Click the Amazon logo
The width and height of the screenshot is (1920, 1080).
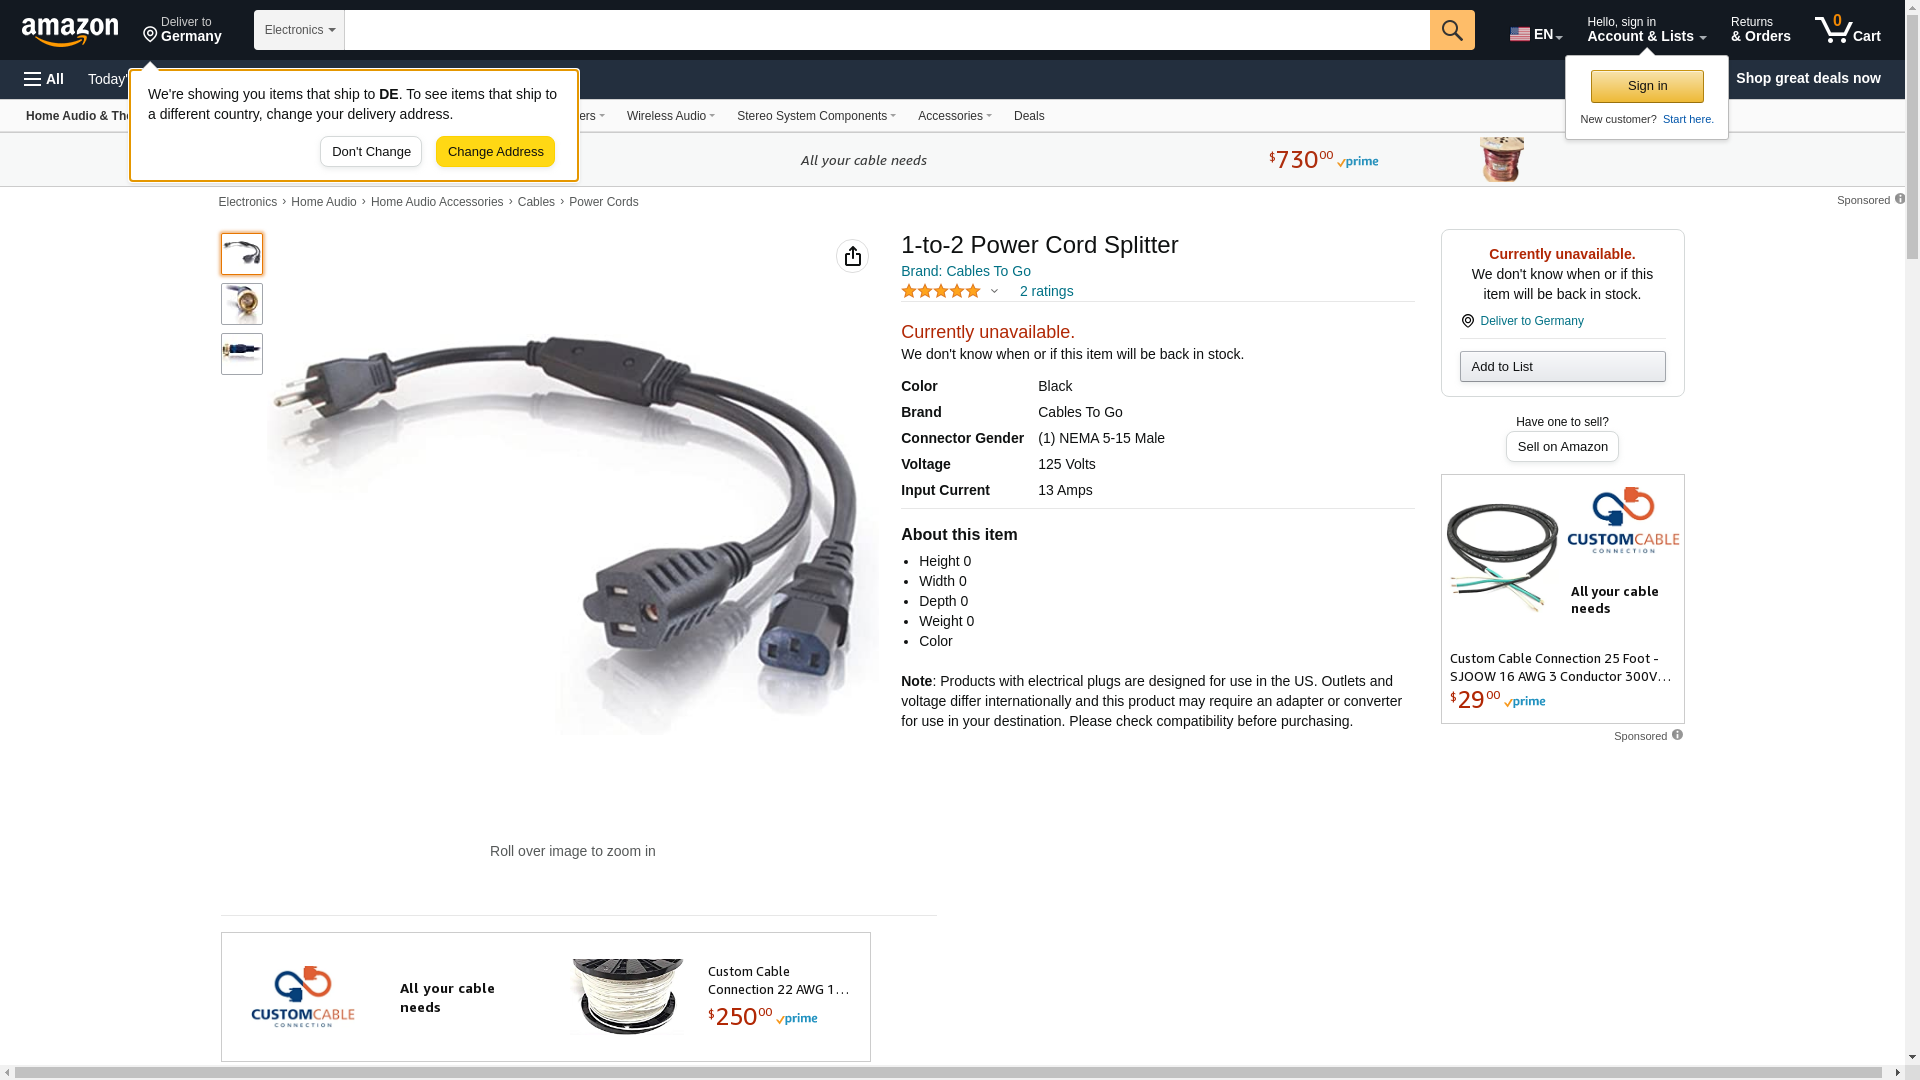pyautogui.click(x=70, y=31)
